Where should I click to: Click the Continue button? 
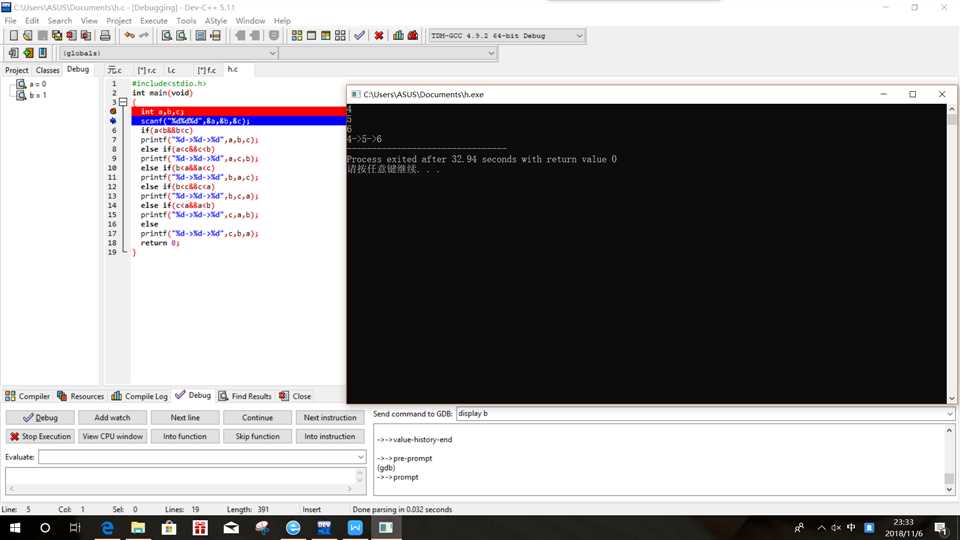(x=257, y=418)
